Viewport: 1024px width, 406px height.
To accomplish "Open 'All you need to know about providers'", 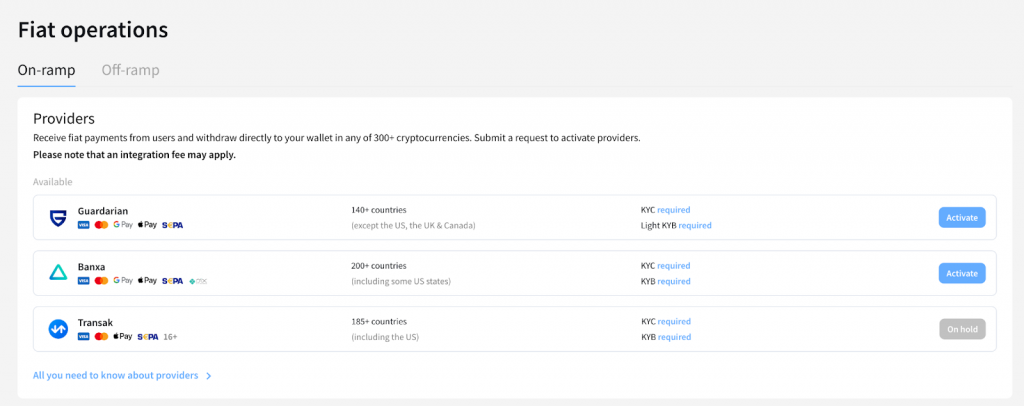I will point(122,376).
